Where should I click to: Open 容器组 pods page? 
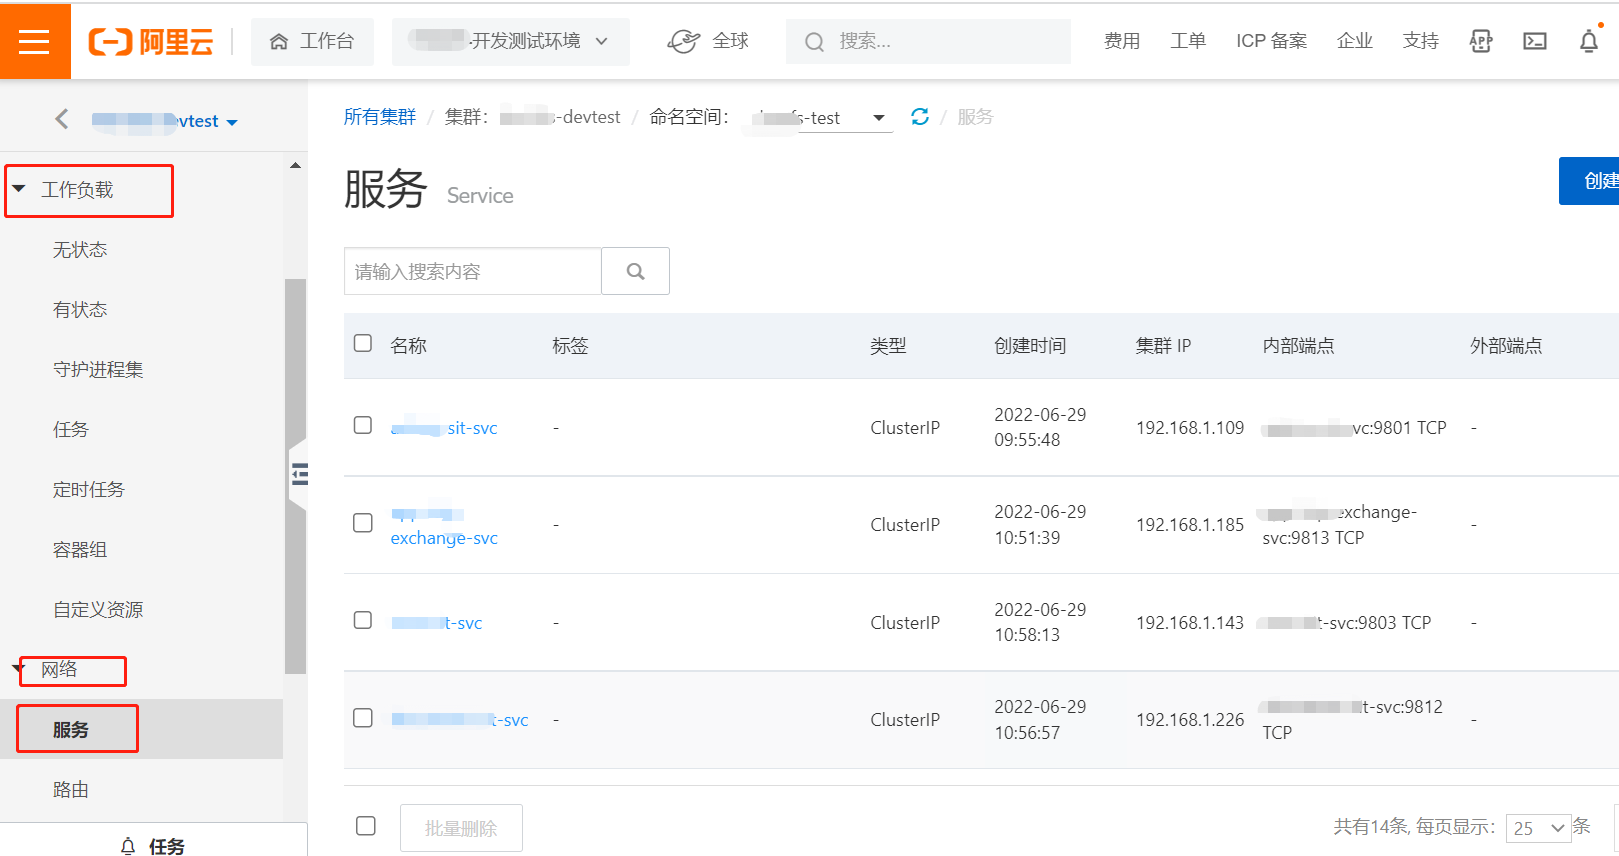(80, 550)
